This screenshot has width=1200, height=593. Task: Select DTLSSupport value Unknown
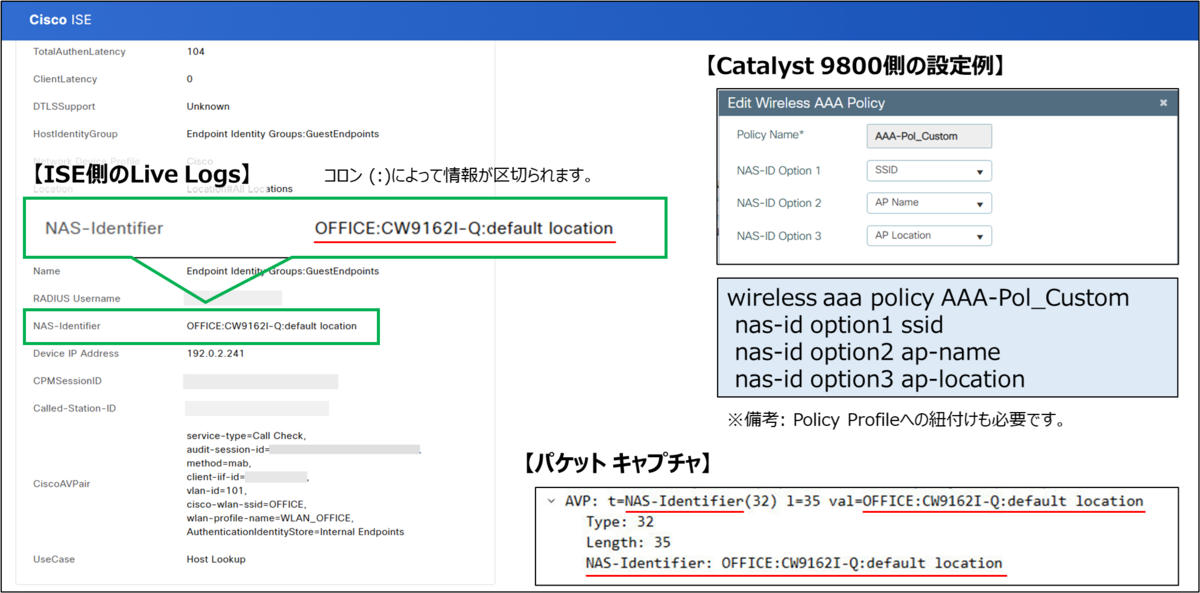[208, 106]
